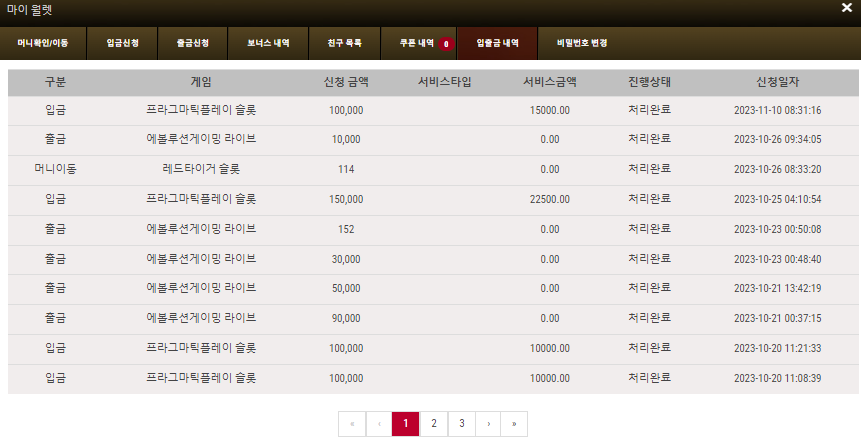The image size is (861, 441).
Task: Click the red coupon count badge
Action: point(446,44)
